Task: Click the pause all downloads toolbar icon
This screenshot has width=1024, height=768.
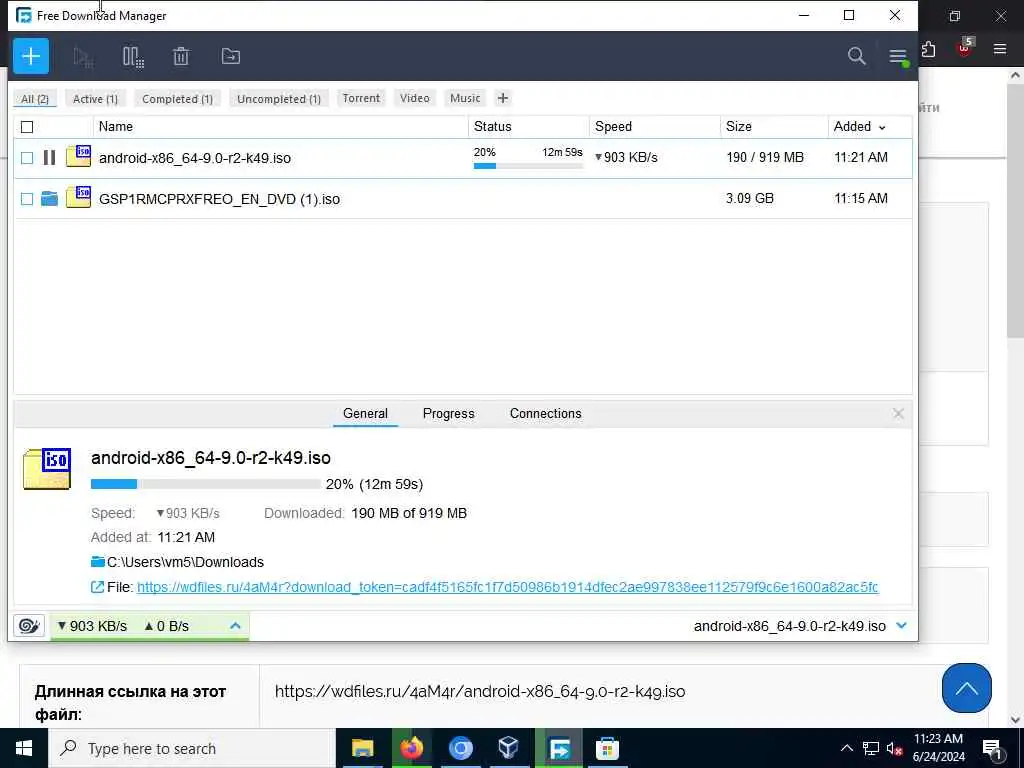Action: coord(133,57)
